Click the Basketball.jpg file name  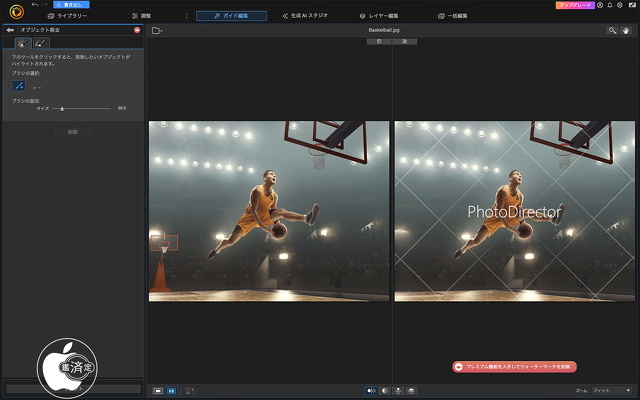384,30
